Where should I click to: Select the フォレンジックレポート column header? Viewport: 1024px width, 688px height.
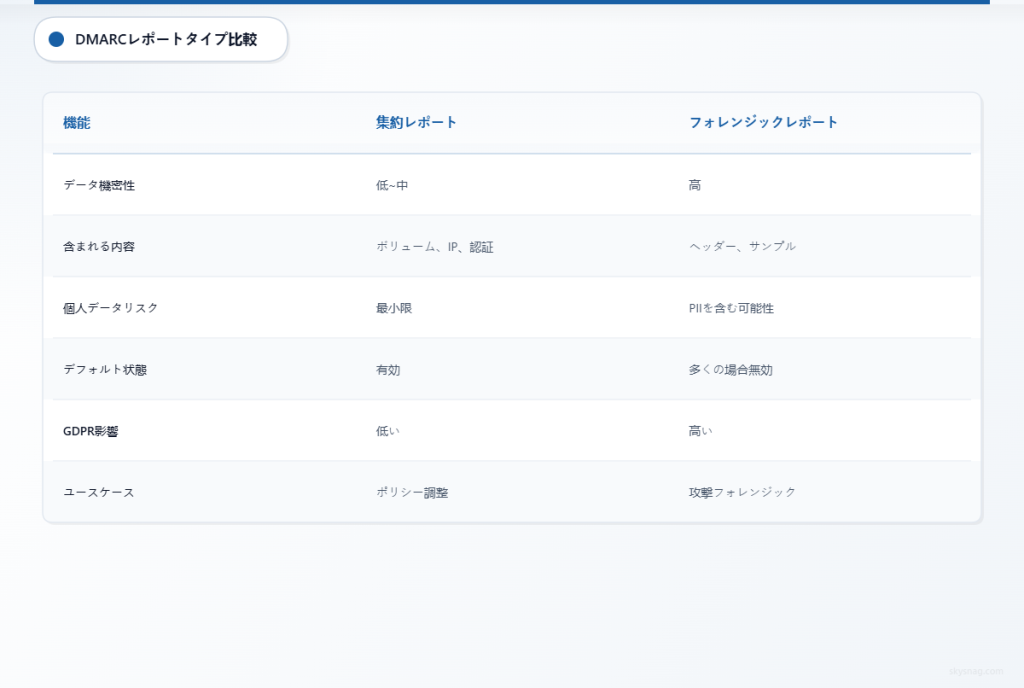point(763,122)
